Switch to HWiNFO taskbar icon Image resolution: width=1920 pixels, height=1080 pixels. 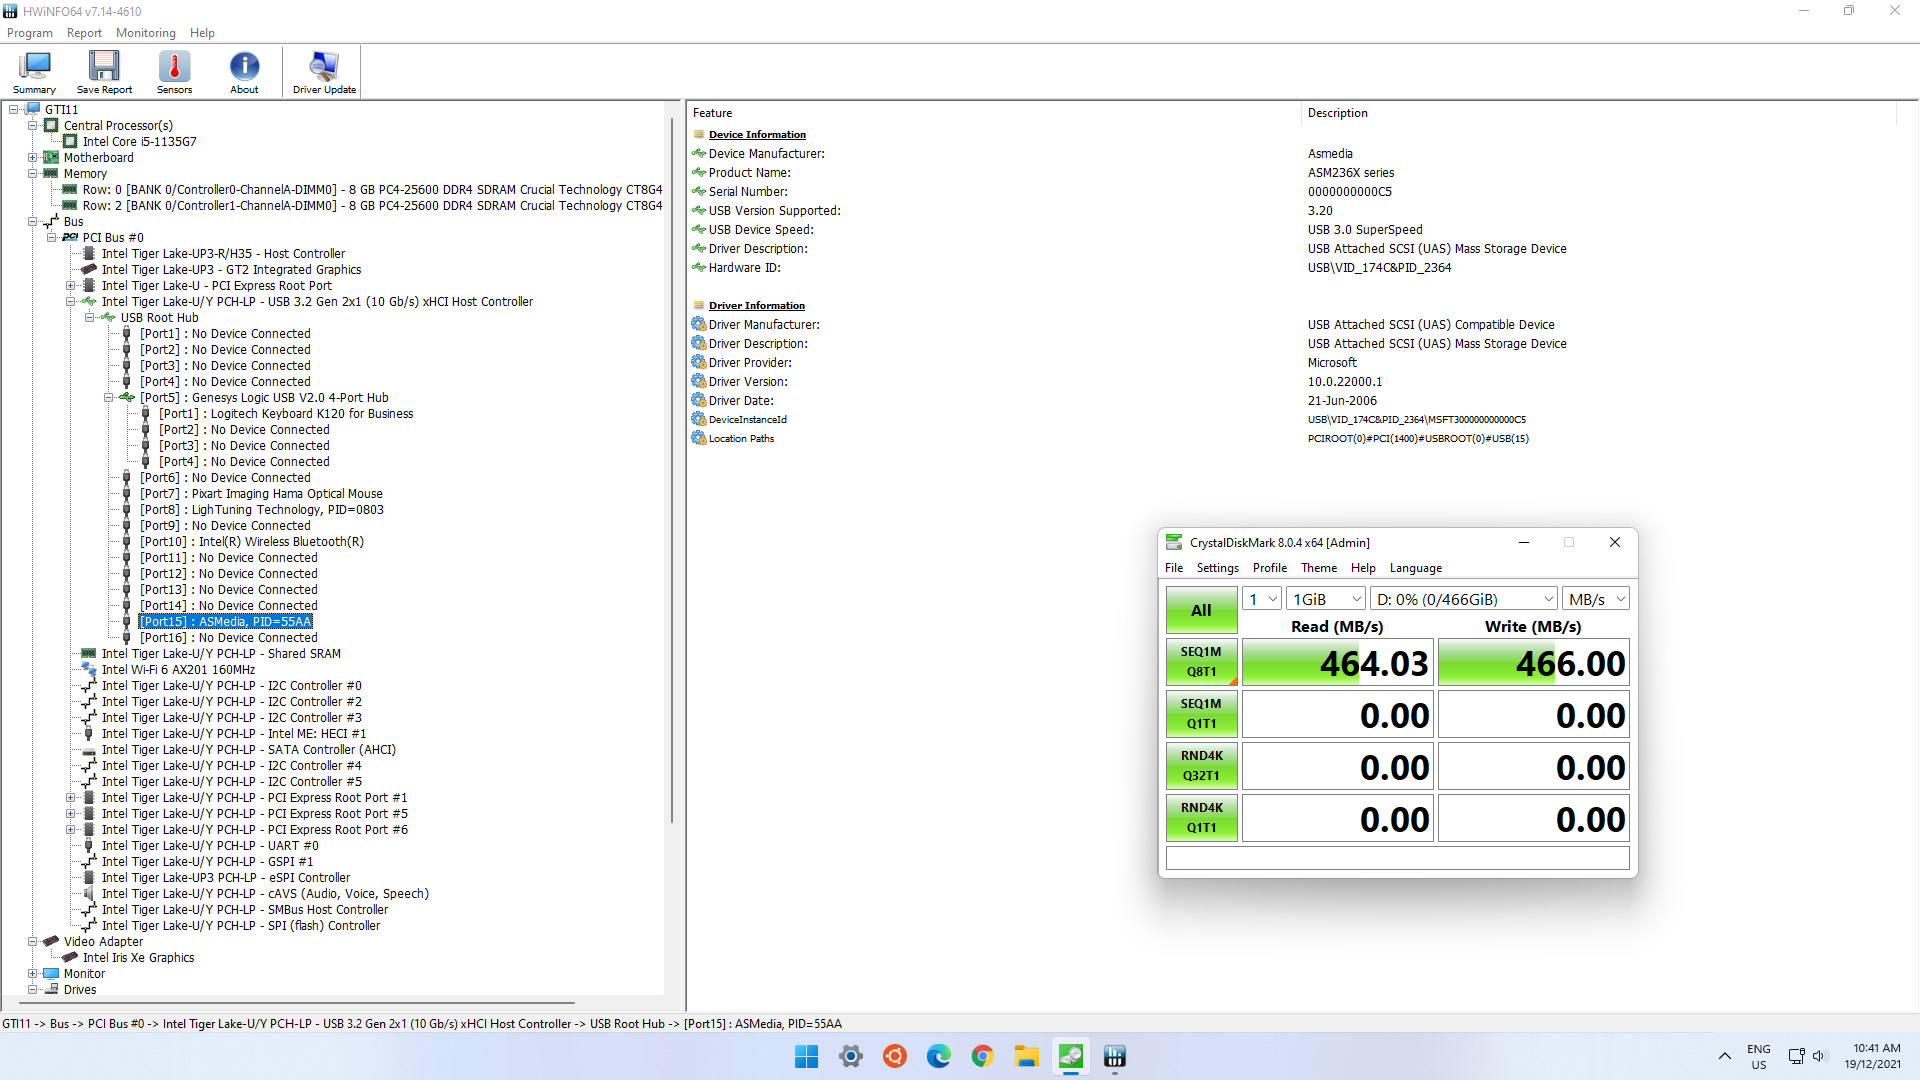[x=1114, y=1056]
